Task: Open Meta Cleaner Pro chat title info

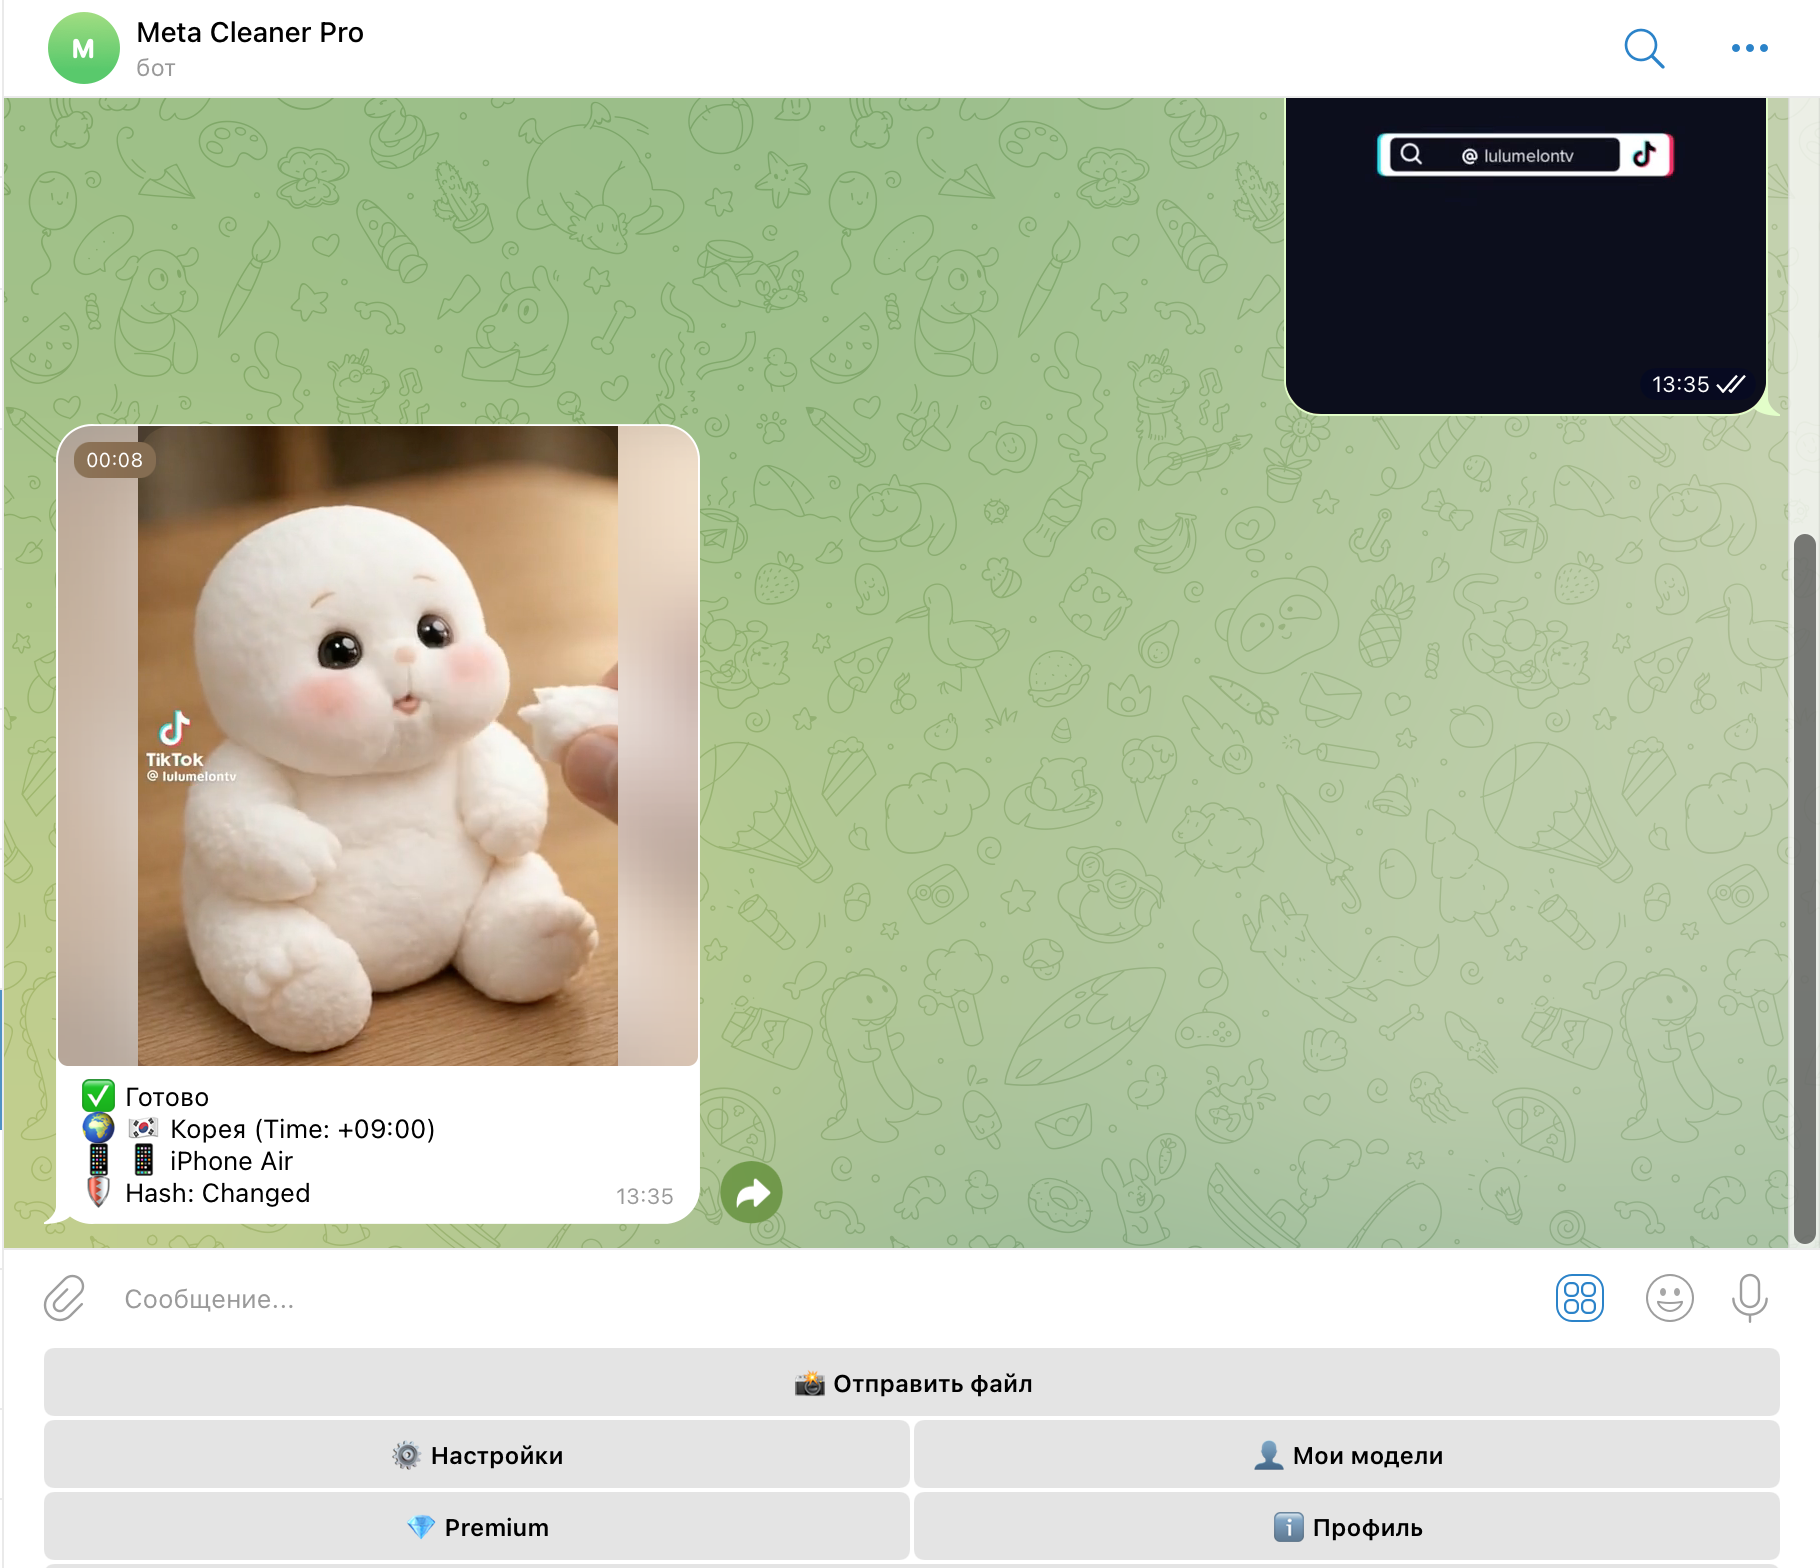Action: (250, 33)
